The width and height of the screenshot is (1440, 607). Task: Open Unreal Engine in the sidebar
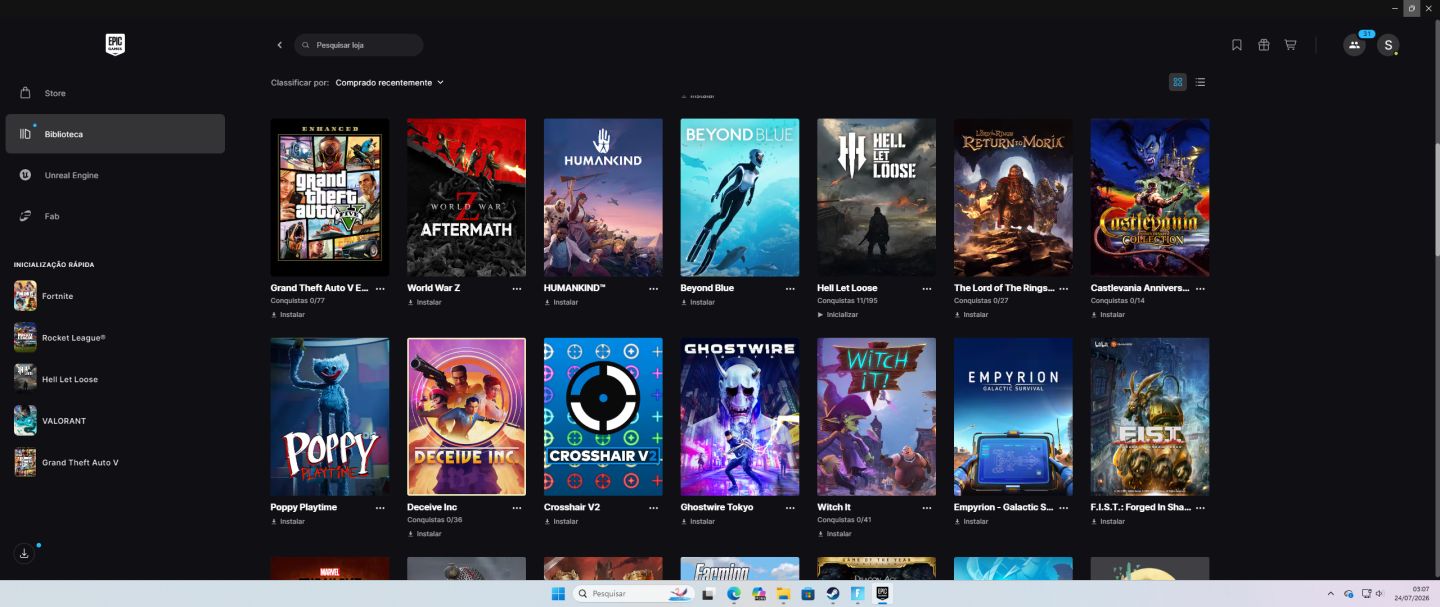(x=115, y=175)
